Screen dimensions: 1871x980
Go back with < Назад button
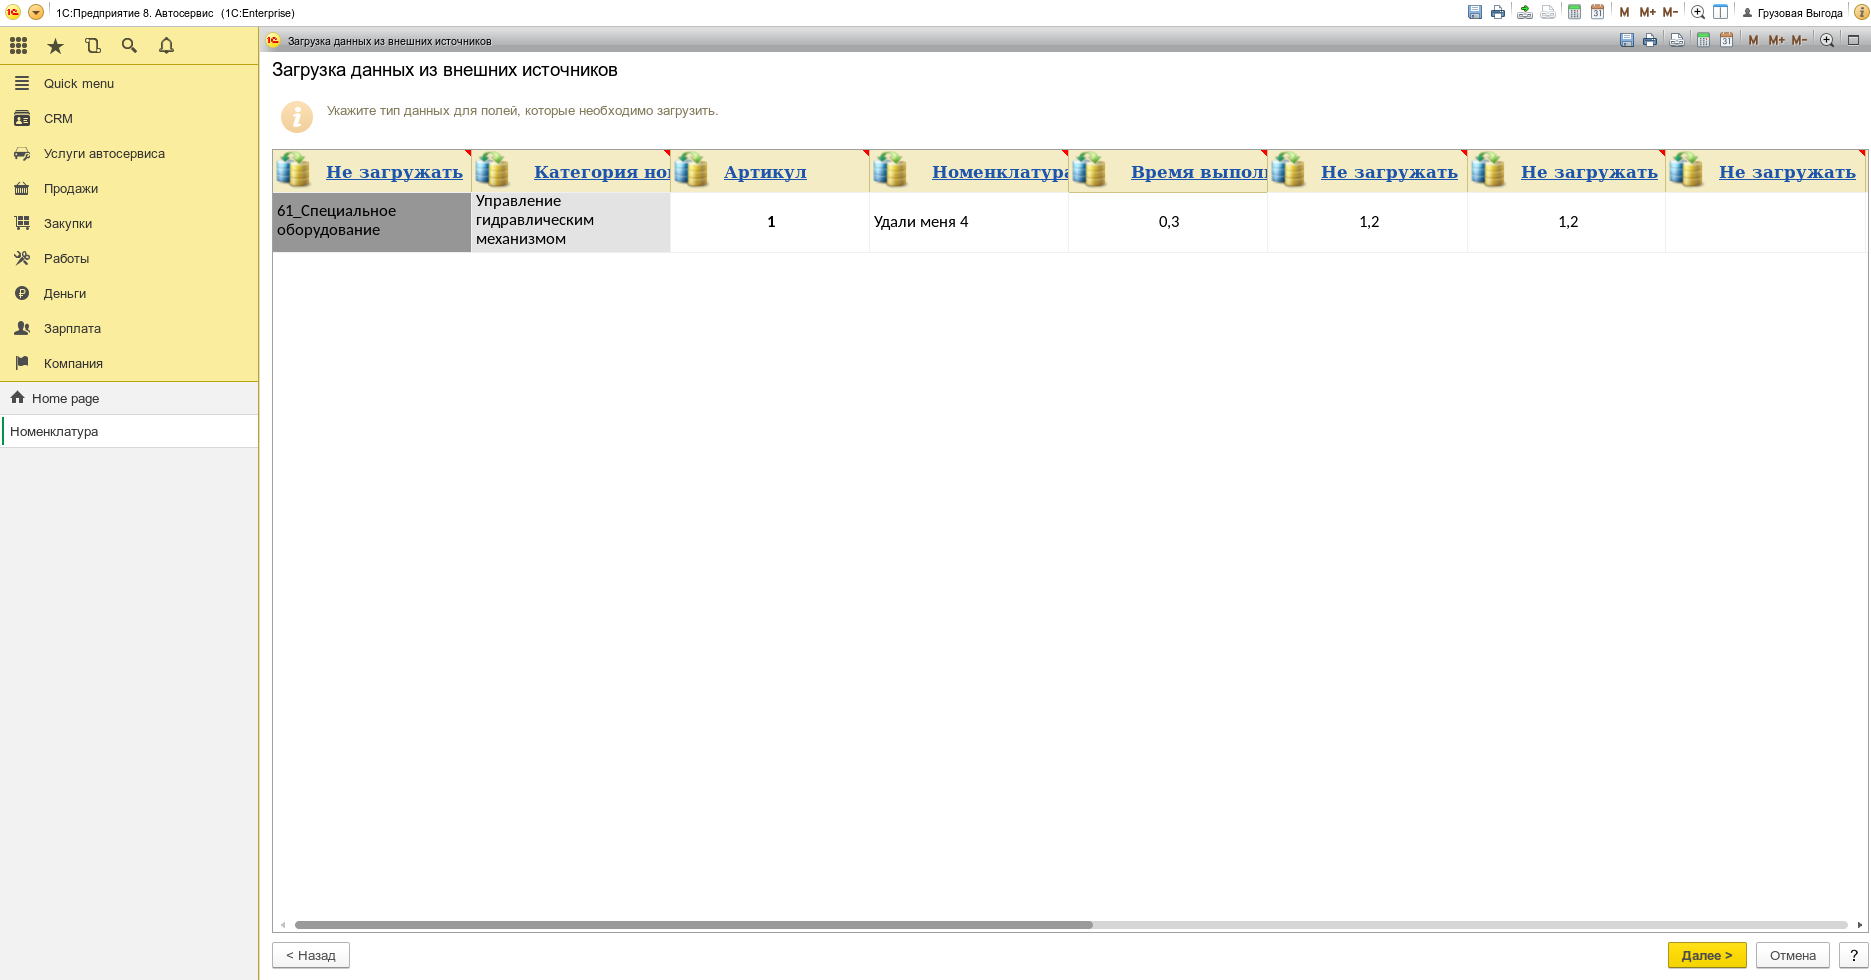pyautogui.click(x=311, y=956)
